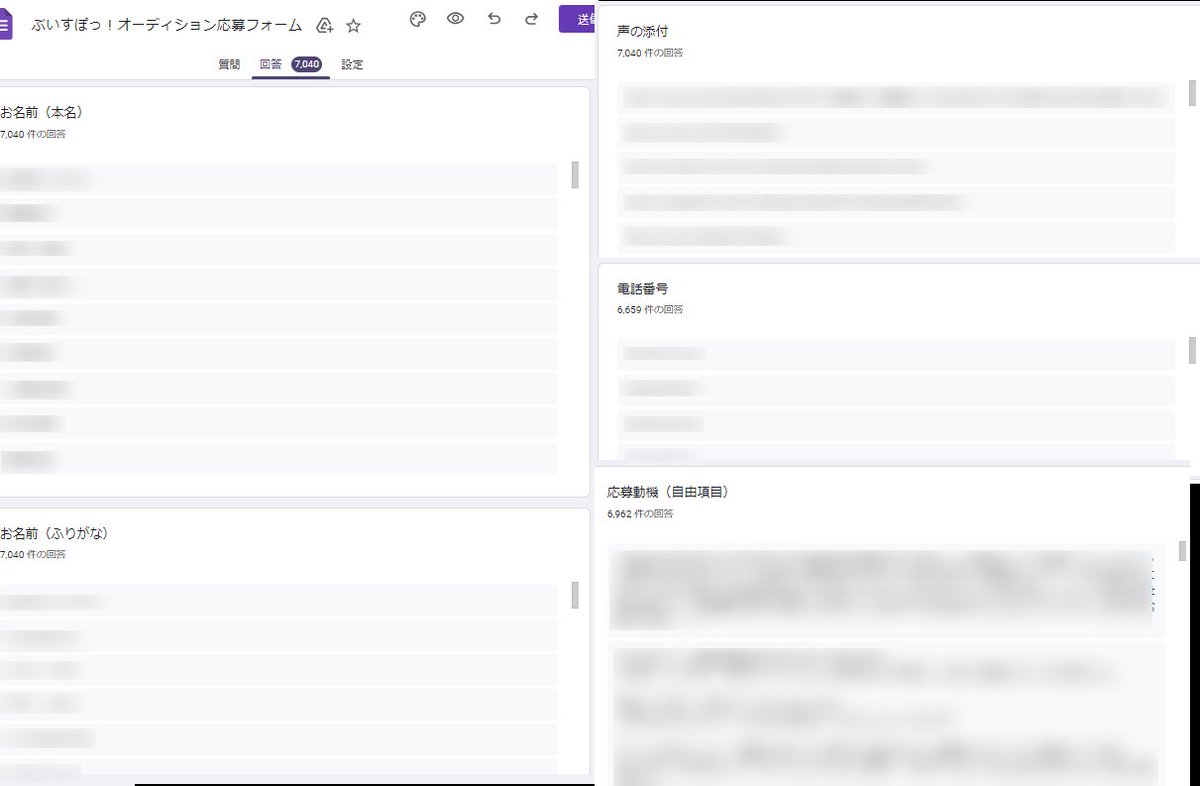Image resolution: width=1200 pixels, height=786 pixels.
Task: Click 6,659 件の回答 under 電話番号
Action: (x=650, y=310)
